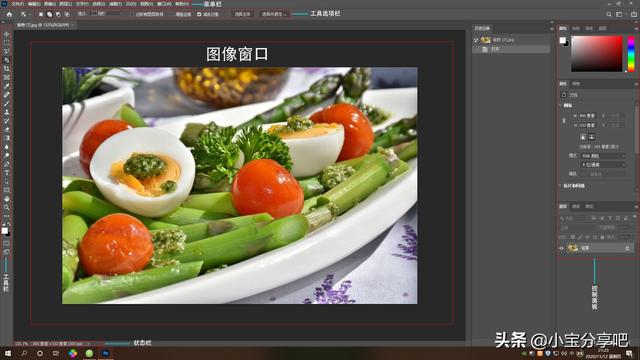Select the Path Selection tool
Screen dimensions: 640x360
point(7,182)
